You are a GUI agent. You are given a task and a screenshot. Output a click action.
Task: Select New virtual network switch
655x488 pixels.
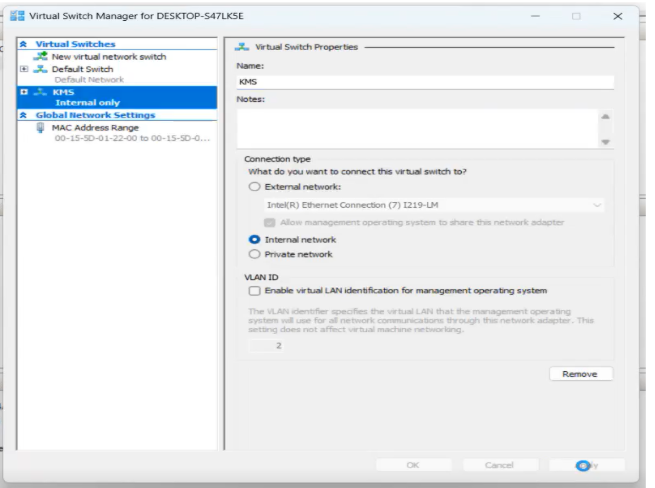point(109,56)
